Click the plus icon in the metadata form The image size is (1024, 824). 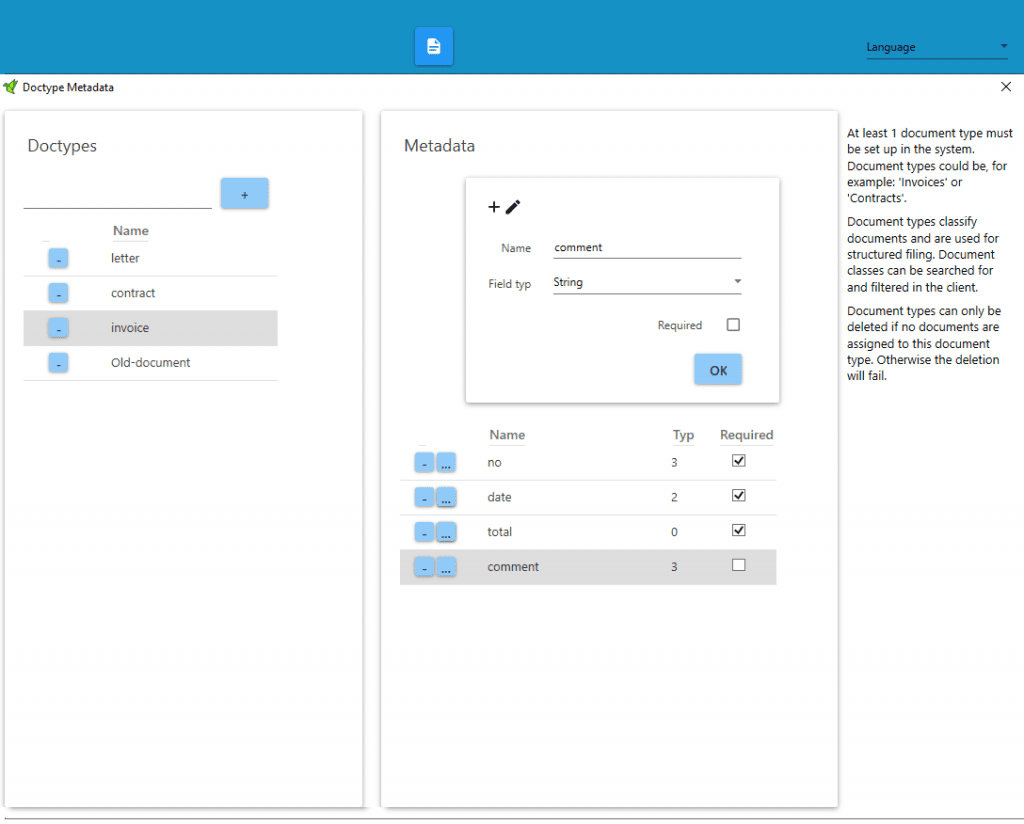tap(494, 207)
